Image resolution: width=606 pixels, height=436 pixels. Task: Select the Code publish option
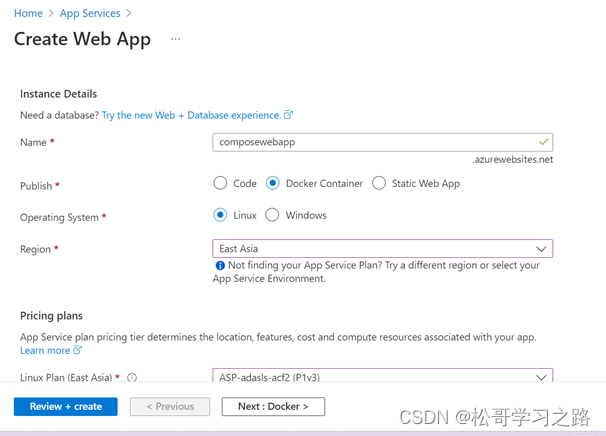220,183
